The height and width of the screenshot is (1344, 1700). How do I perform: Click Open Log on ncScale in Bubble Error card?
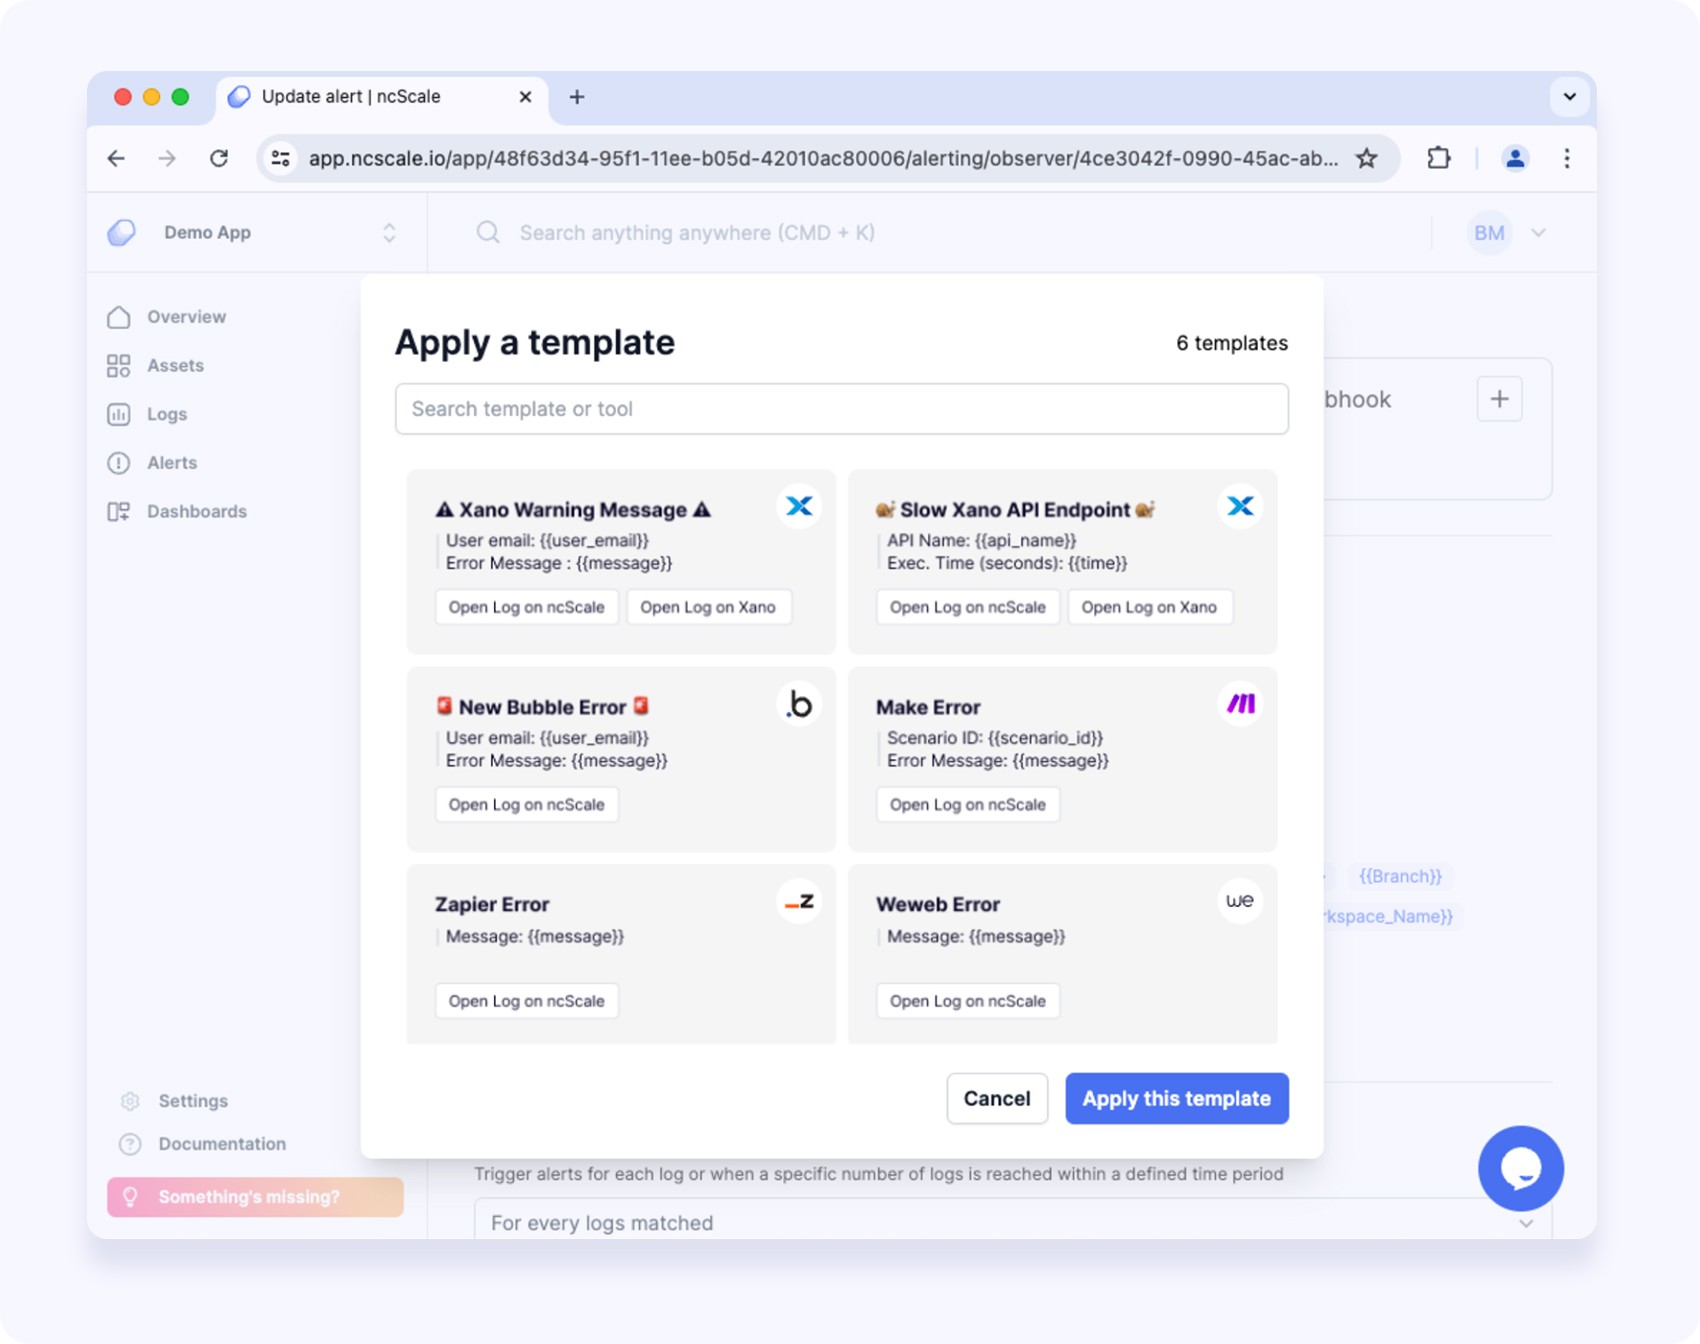coord(527,805)
